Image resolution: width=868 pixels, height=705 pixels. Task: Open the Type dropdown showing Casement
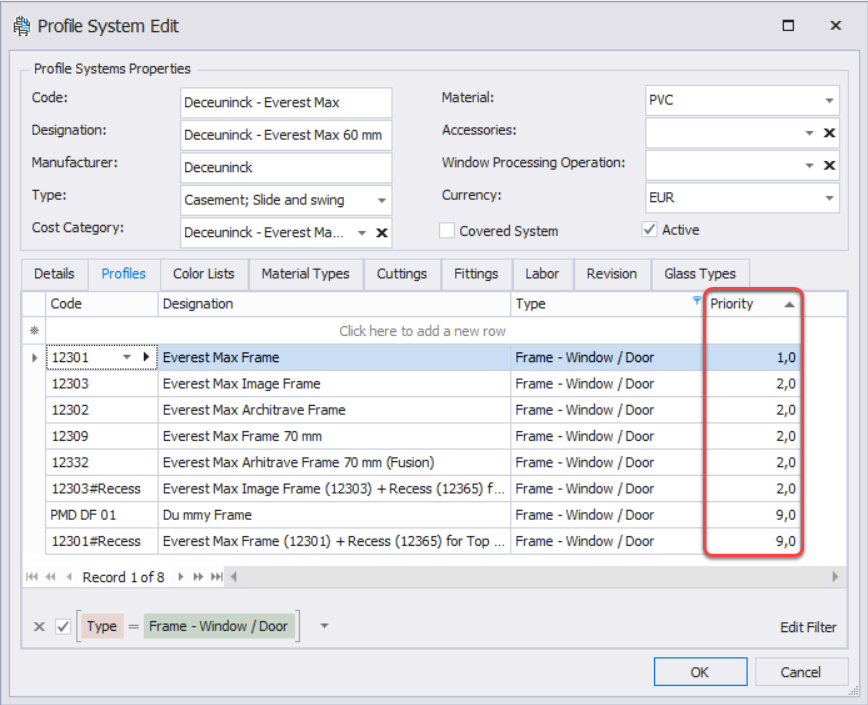381,200
